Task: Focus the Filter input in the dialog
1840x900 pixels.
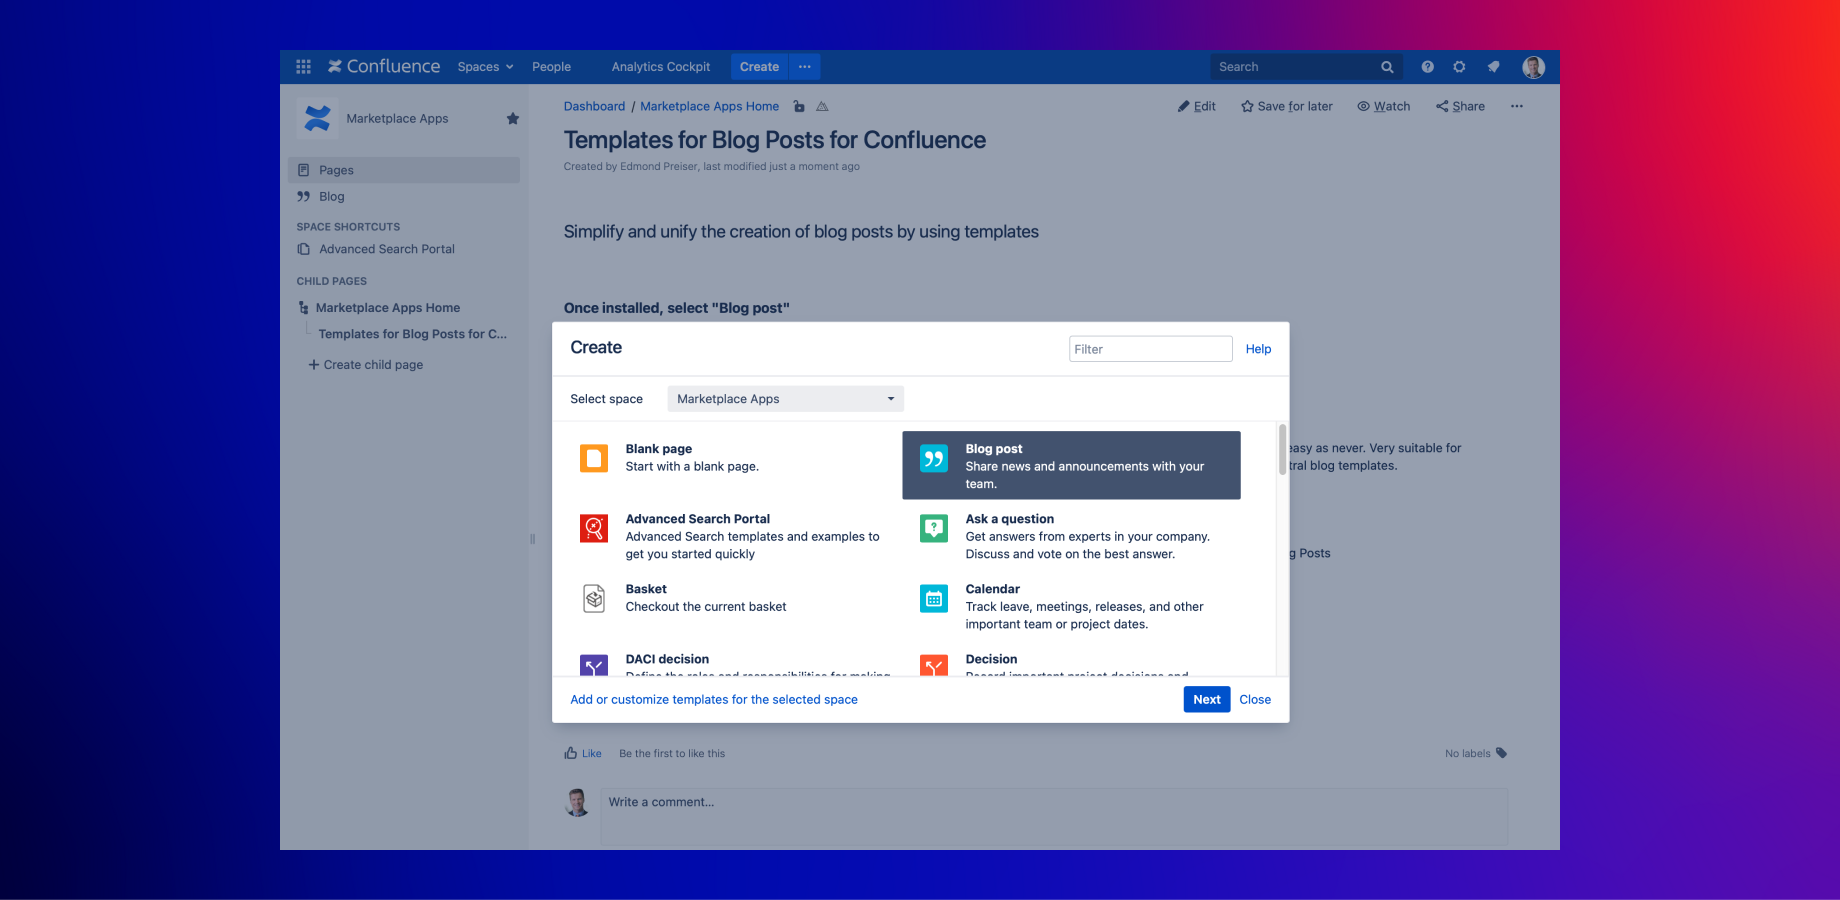Action: 1150,349
